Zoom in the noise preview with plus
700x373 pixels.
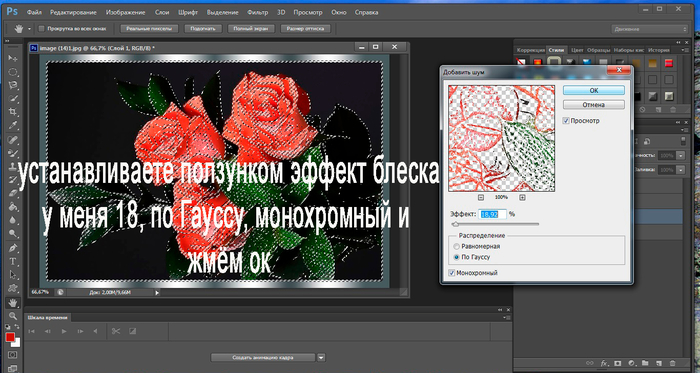pos(522,197)
